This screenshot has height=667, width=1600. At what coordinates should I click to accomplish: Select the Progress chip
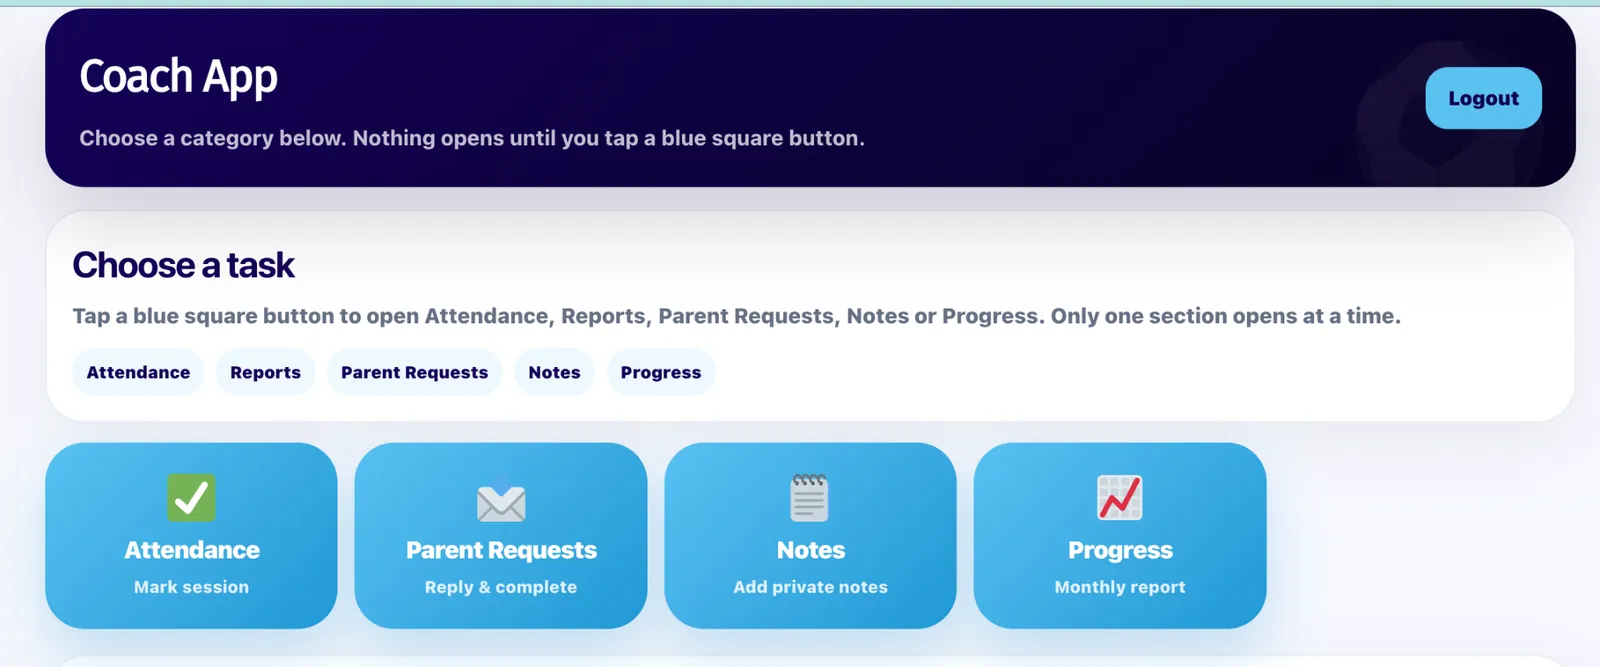tap(661, 372)
